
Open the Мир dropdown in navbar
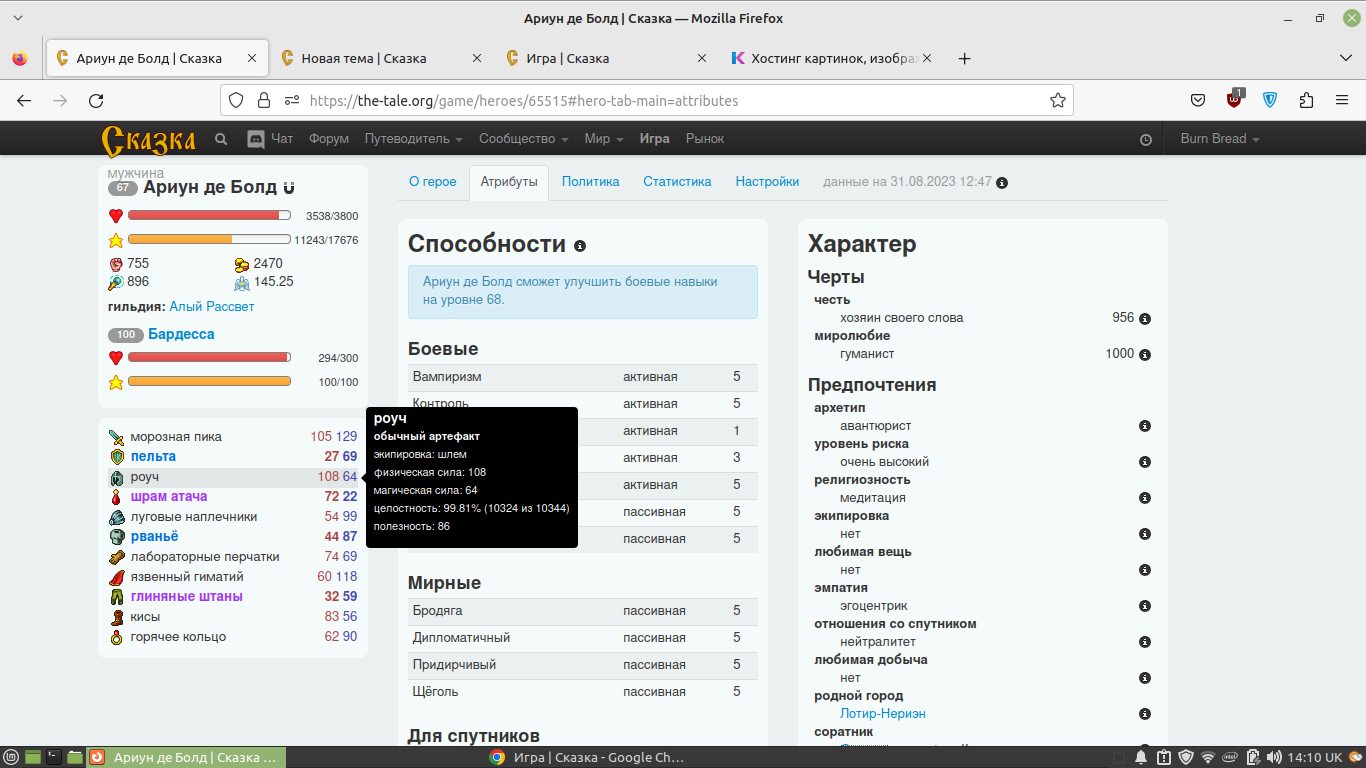(604, 139)
